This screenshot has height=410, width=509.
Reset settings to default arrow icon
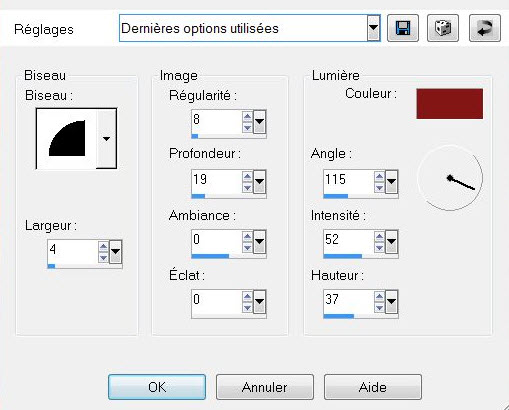pos(485,28)
